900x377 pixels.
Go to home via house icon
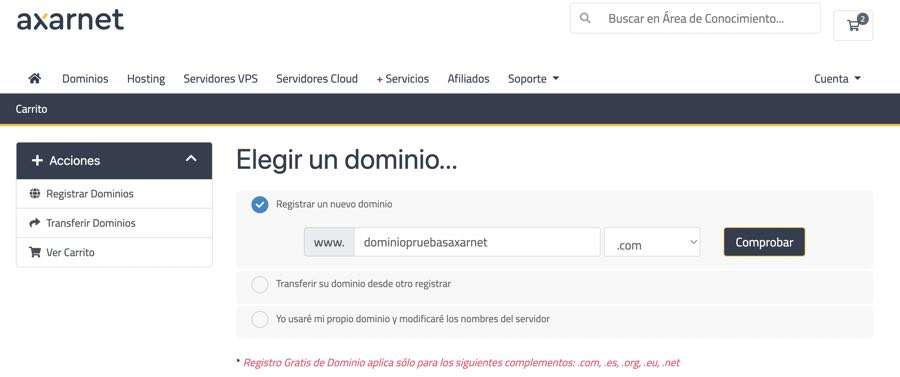pyautogui.click(x=34, y=79)
